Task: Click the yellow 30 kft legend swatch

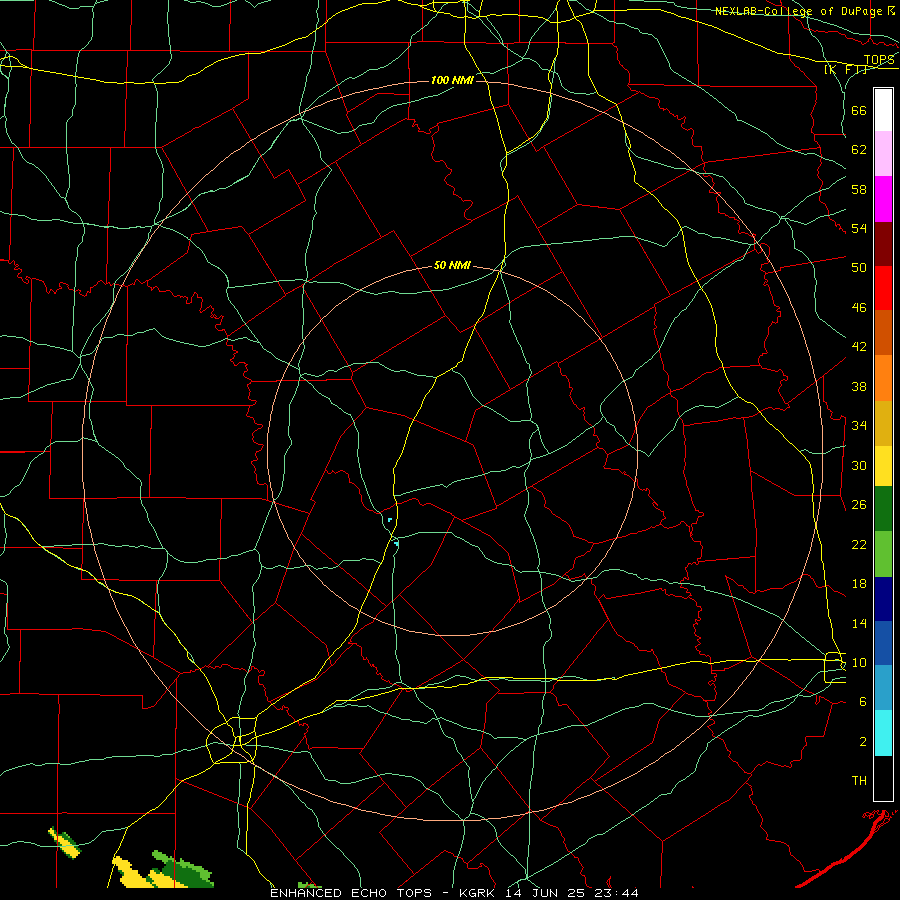Action: click(x=883, y=465)
